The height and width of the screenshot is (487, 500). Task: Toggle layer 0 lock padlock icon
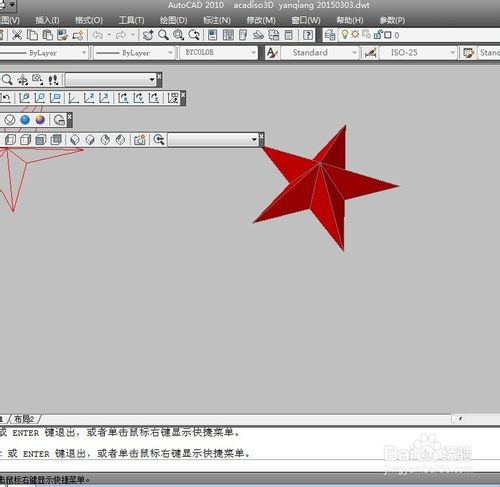378,35
